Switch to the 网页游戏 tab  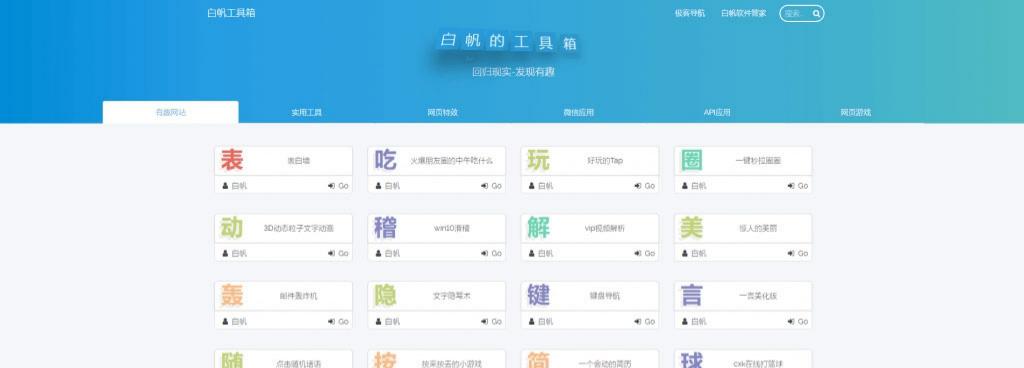click(856, 112)
